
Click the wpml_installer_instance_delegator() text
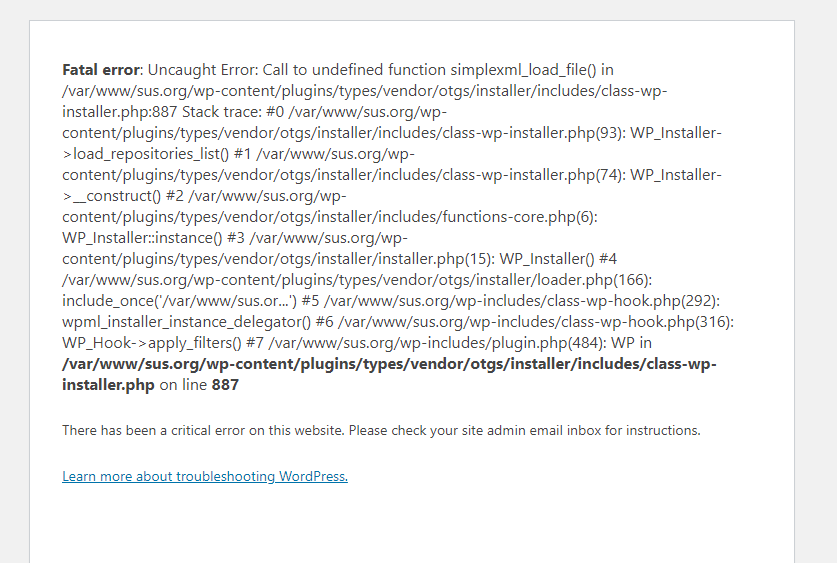[186, 322]
